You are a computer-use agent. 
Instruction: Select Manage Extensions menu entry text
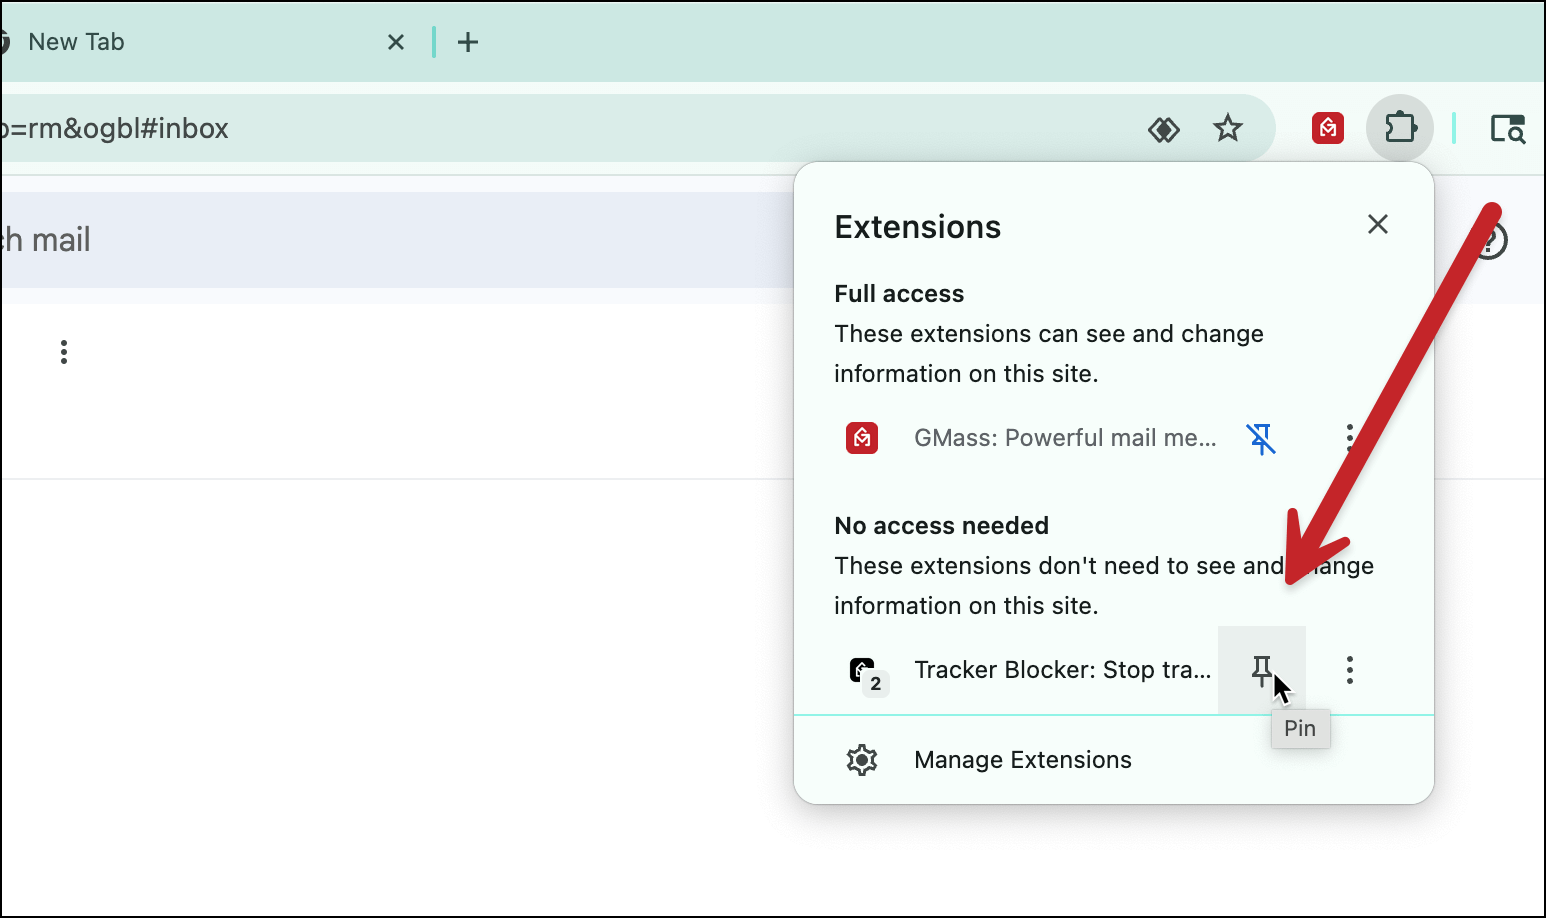click(x=1022, y=760)
